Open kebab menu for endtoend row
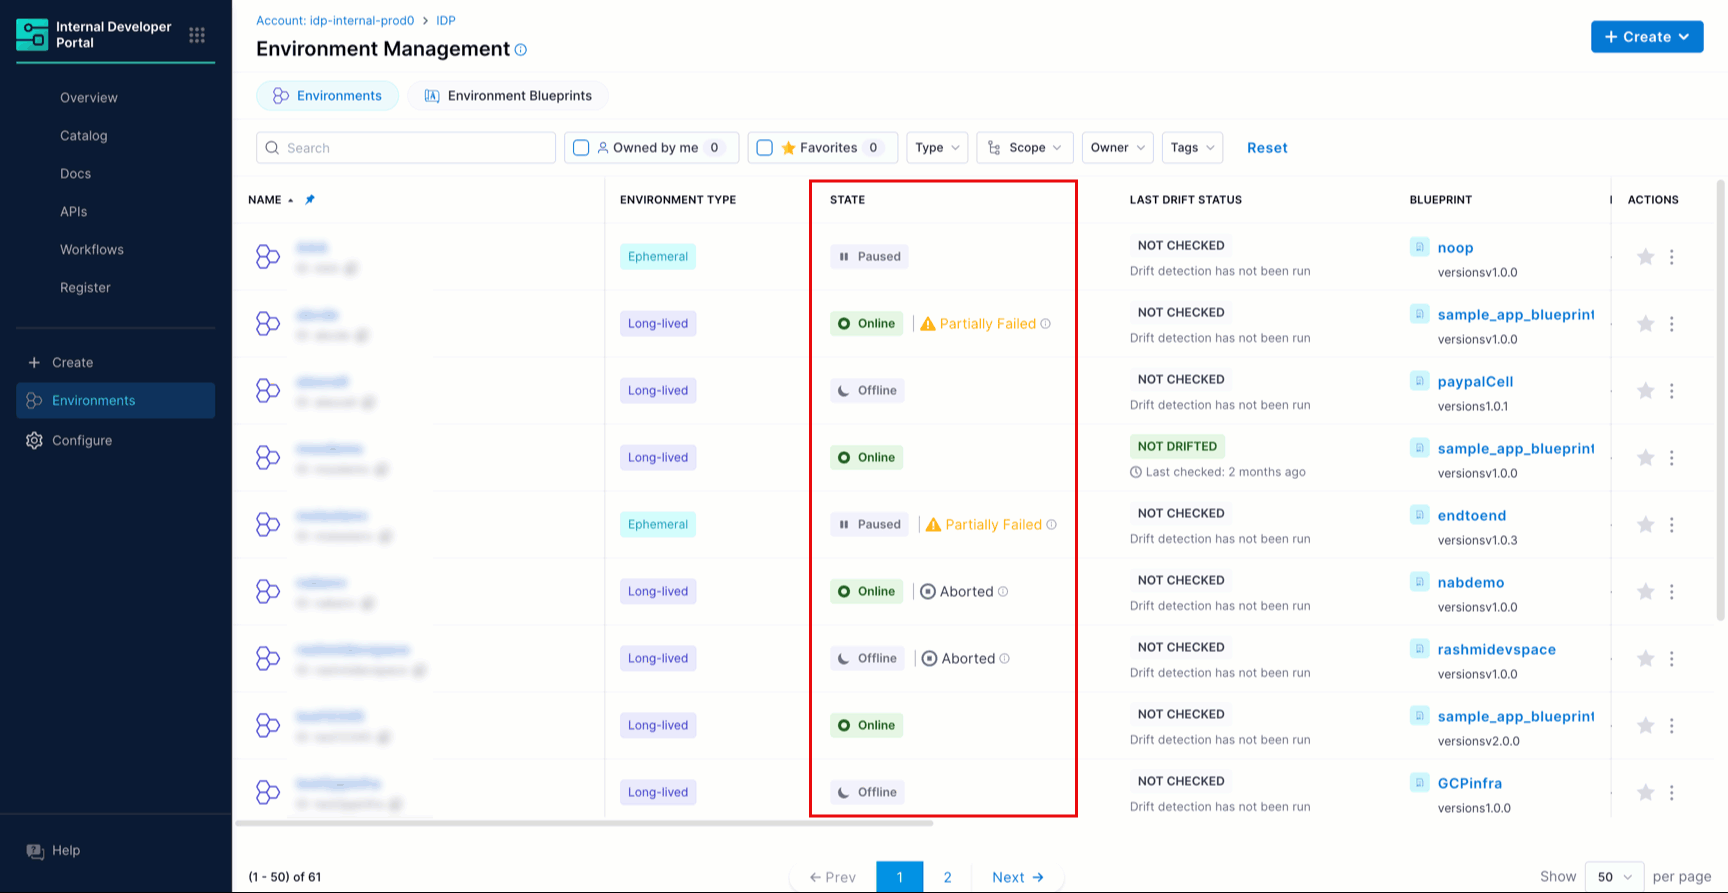 (1672, 525)
